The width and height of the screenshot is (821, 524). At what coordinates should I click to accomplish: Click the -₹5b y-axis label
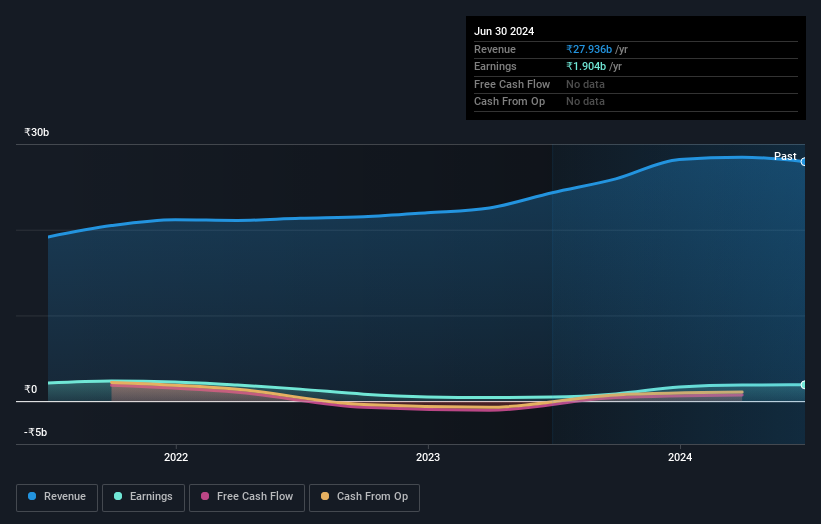[x=35, y=432]
